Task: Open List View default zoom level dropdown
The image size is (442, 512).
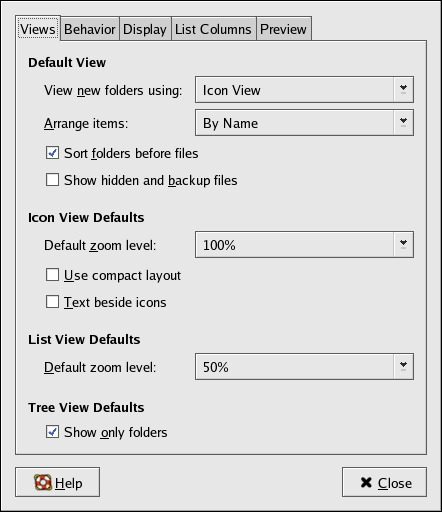Action: point(304,366)
